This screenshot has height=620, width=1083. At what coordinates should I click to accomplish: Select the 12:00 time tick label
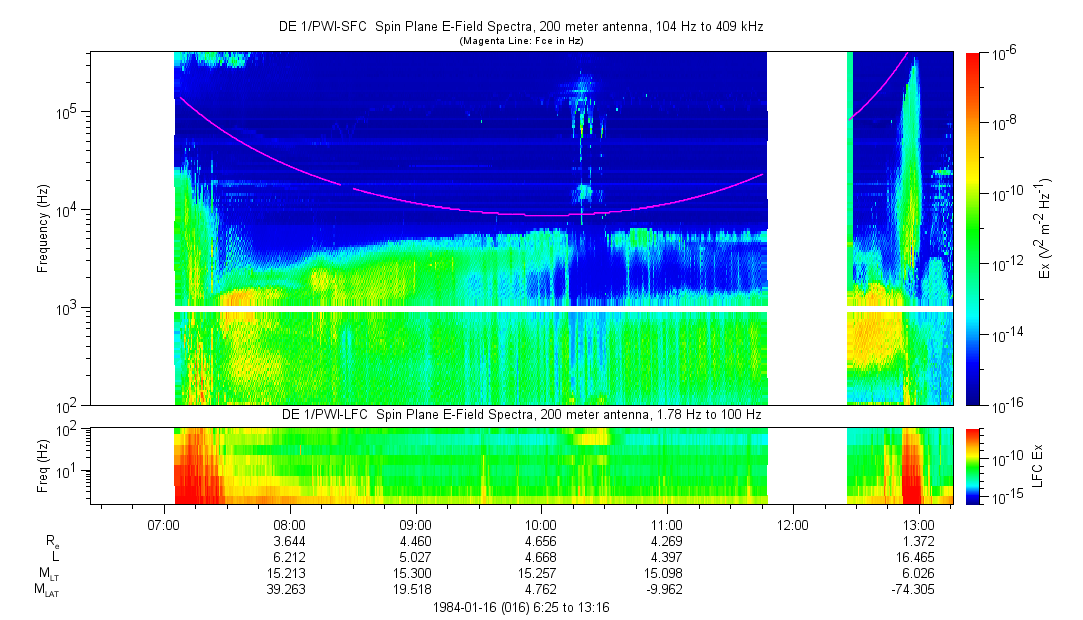click(792, 523)
